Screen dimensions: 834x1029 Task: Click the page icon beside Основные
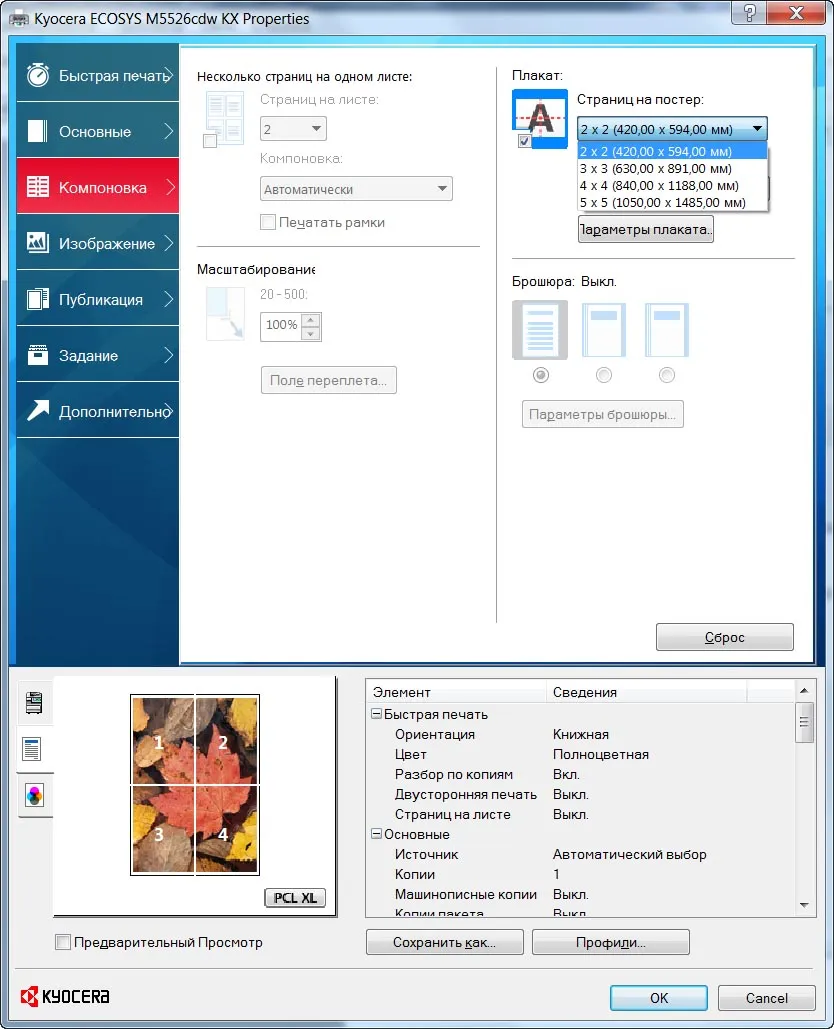(x=37, y=131)
